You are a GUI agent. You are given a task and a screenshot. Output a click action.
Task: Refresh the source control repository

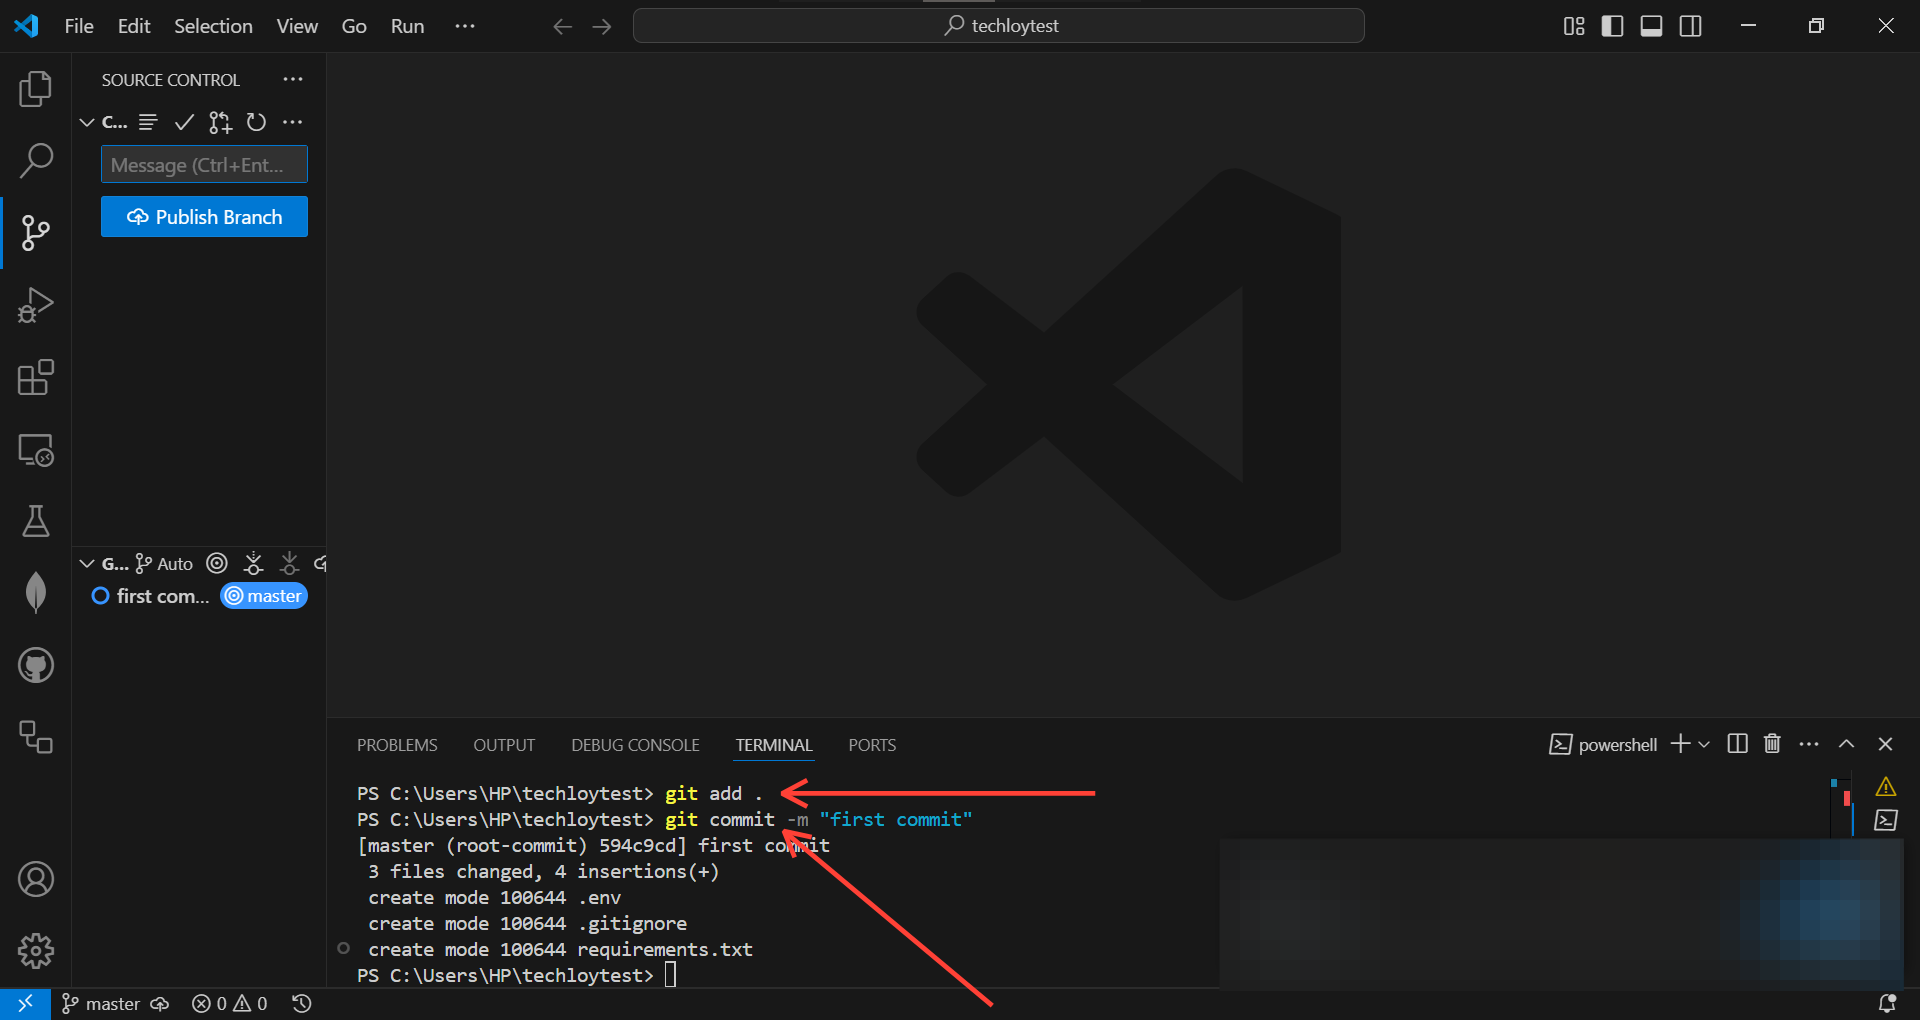(256, 122)
